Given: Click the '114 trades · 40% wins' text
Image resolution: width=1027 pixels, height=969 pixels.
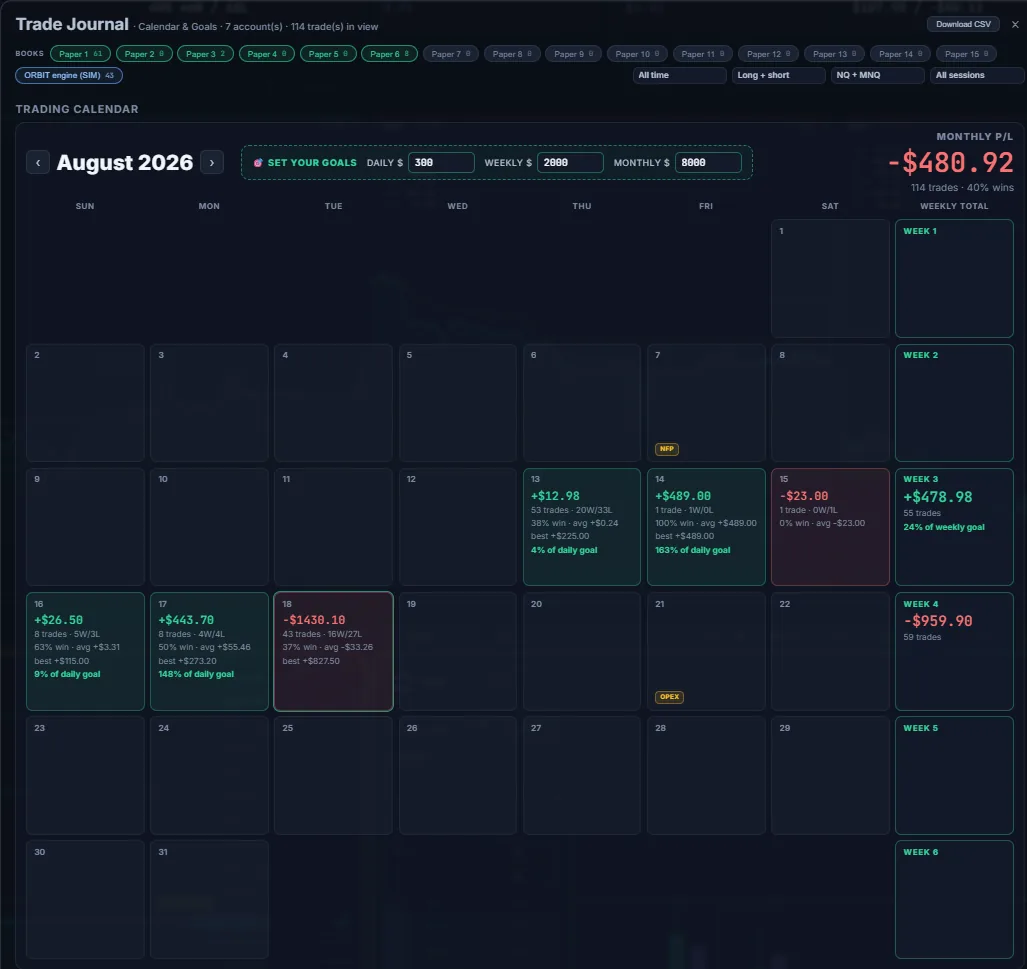Looking at the screenshot, I should pyautogui.click(x=962, y=187).
